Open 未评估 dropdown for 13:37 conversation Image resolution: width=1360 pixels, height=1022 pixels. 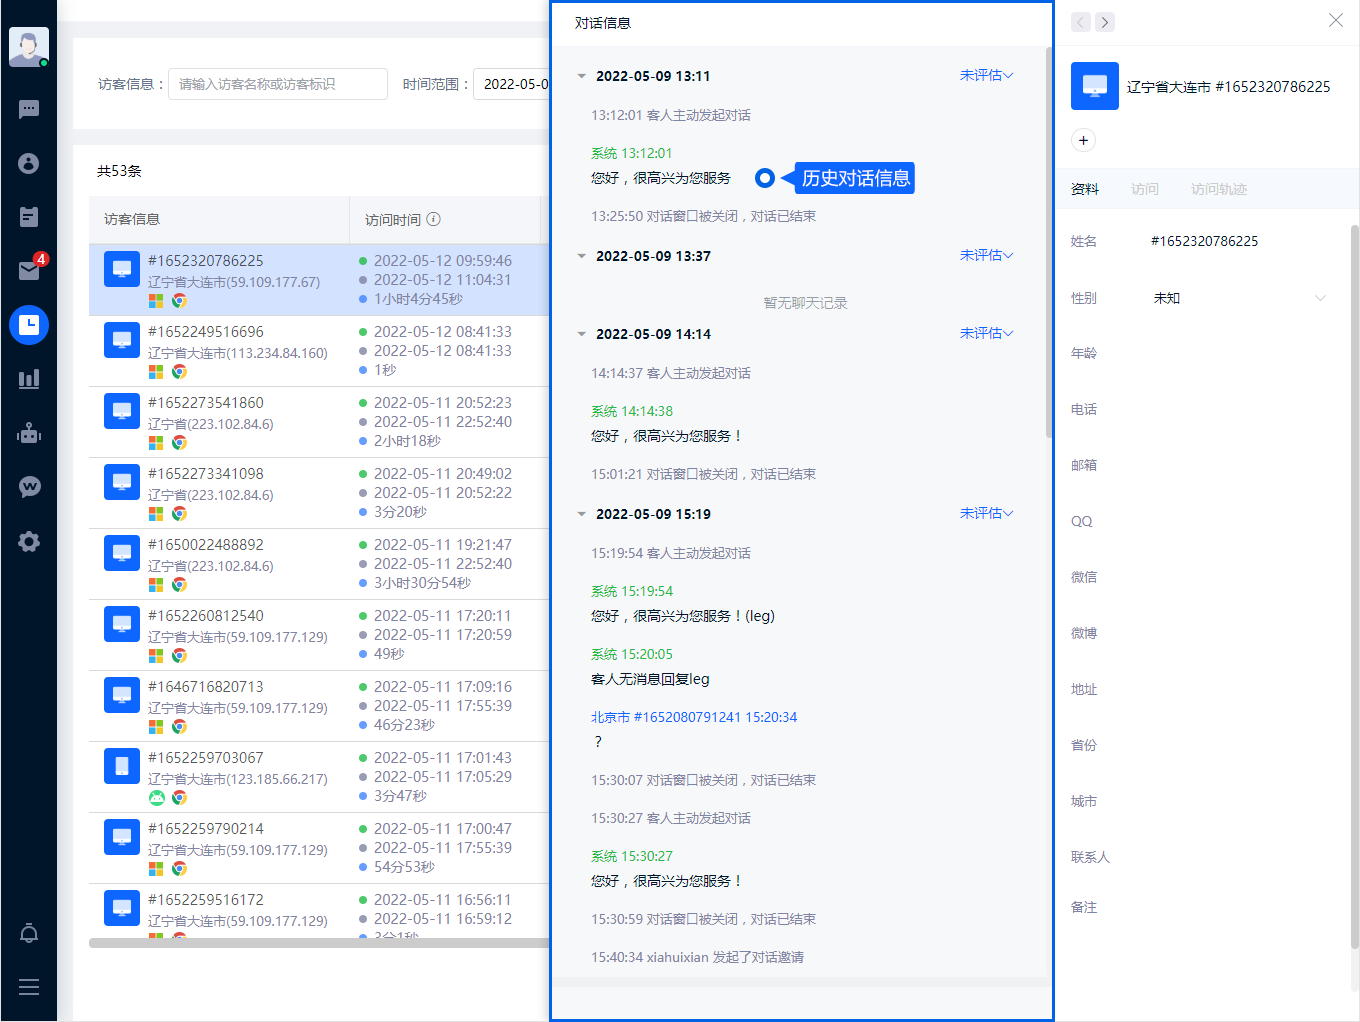click(x=986, y=255)
